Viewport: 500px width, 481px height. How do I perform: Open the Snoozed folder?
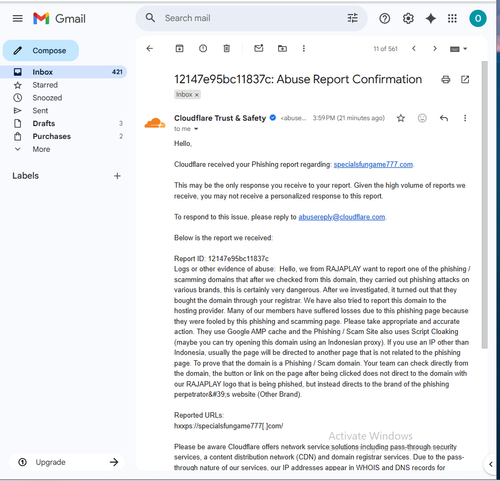pyautogui.click(x=47, y=98)
